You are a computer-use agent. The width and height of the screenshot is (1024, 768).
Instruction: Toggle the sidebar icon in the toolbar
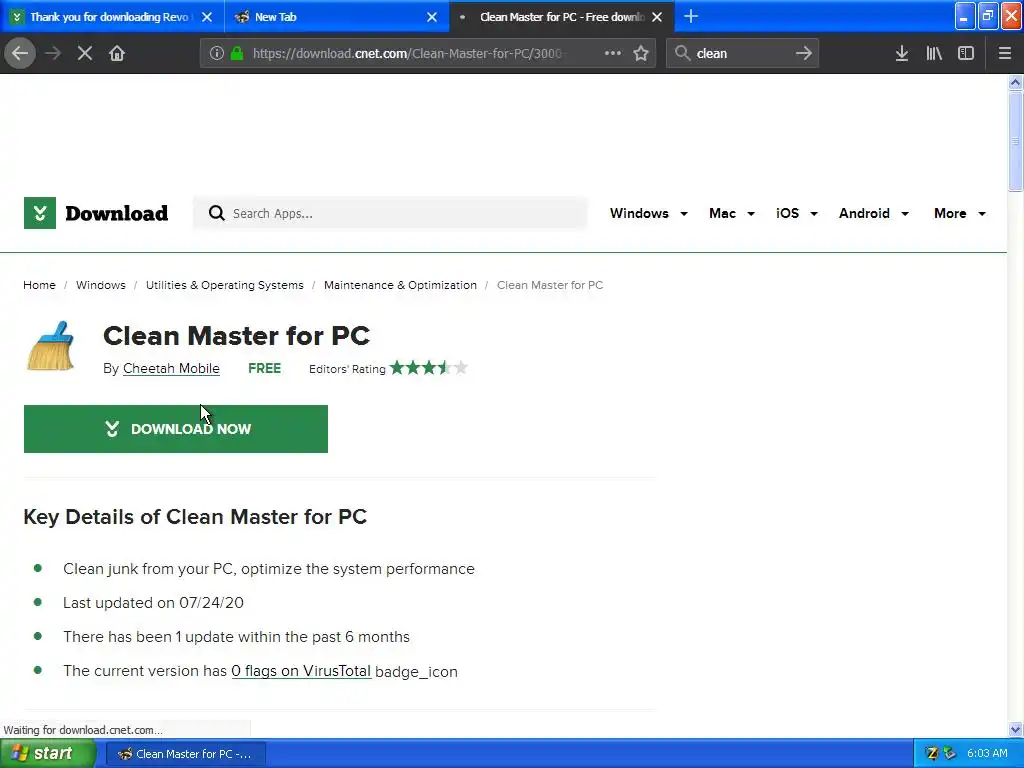pyautogui.click(x=966, y=53)
